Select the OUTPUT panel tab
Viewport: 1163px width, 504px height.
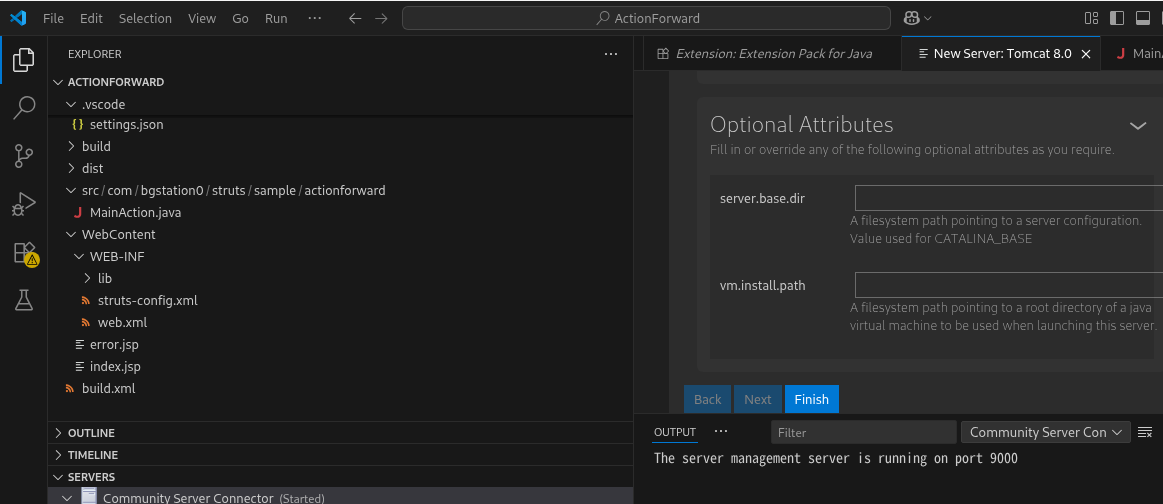click(674, 432)
